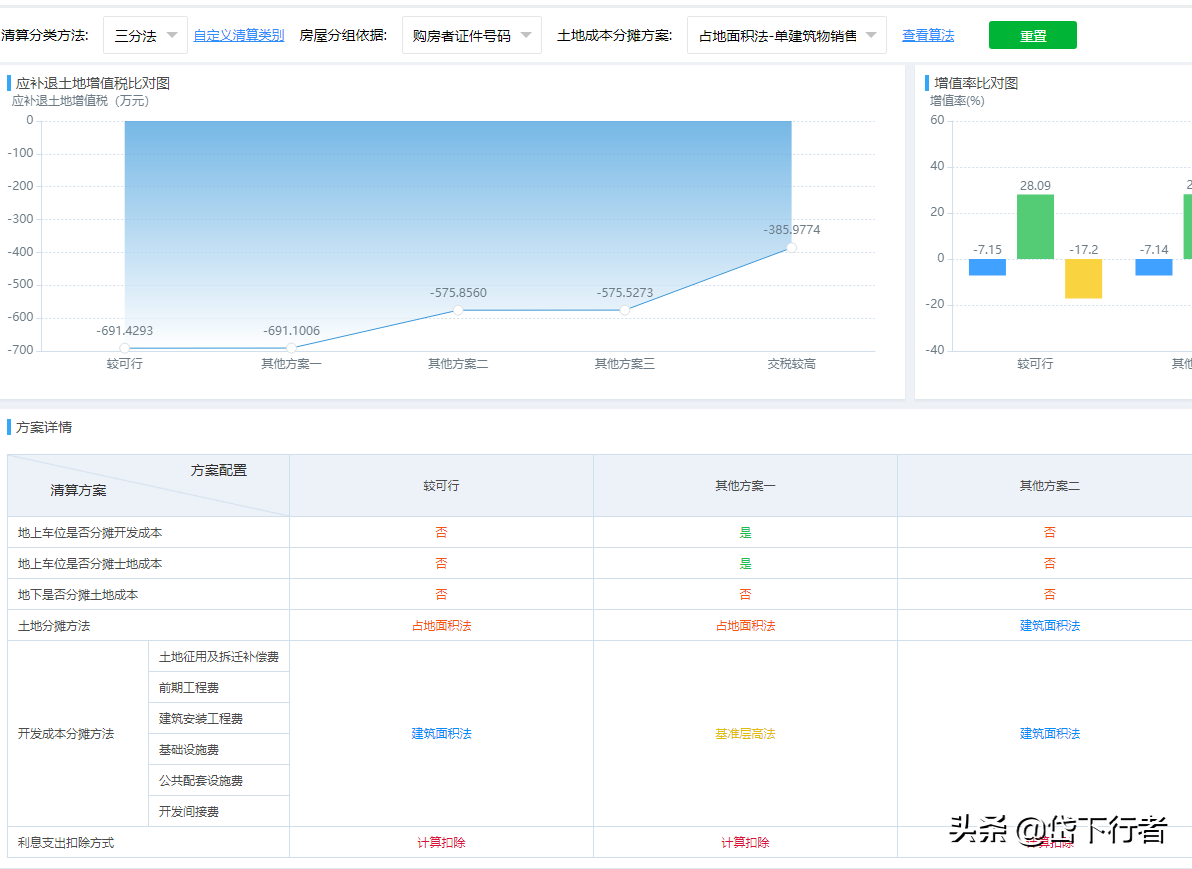The height and width of the screenshot is (869, 1192).
Task: Click the green 28.09 bar
Action: 1037,227
